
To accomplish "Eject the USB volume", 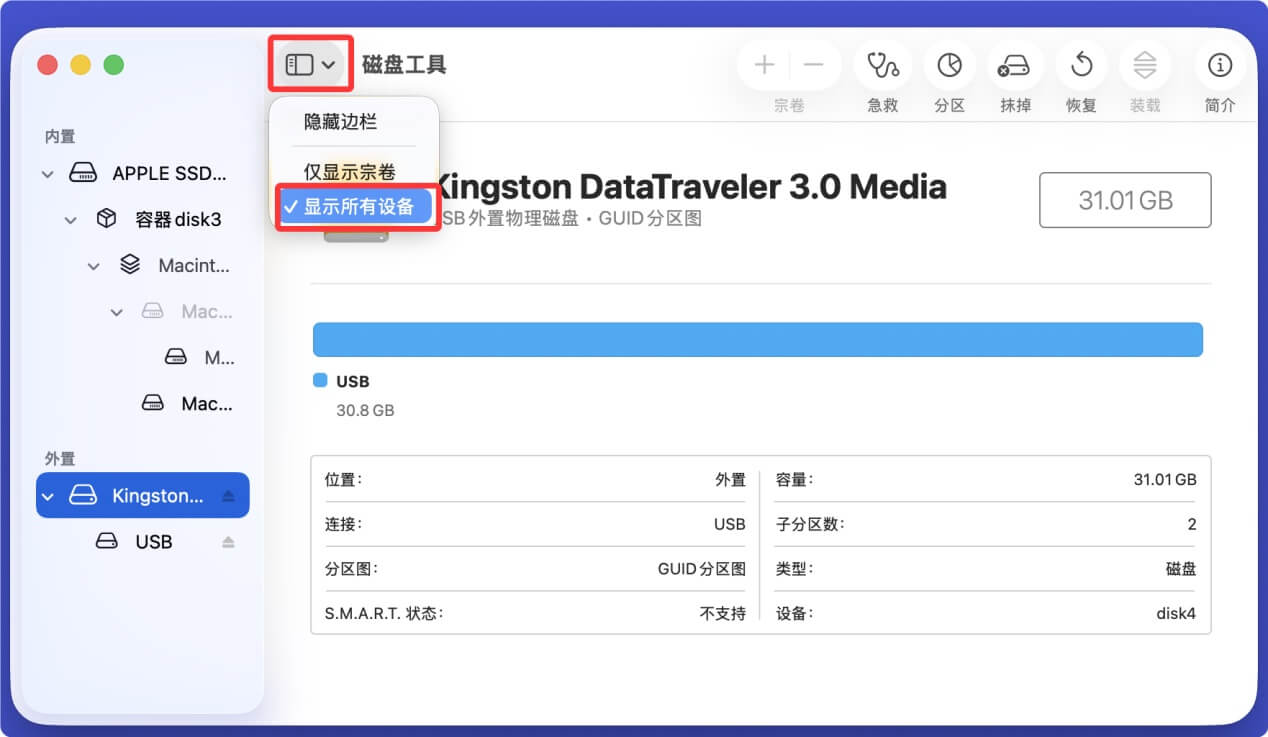I will pyautogui.click(x=228, y=542).
